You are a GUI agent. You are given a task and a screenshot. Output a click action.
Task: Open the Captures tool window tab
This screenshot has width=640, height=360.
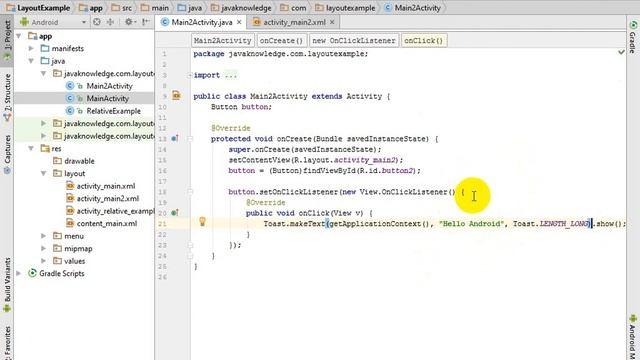pos(7,154)
